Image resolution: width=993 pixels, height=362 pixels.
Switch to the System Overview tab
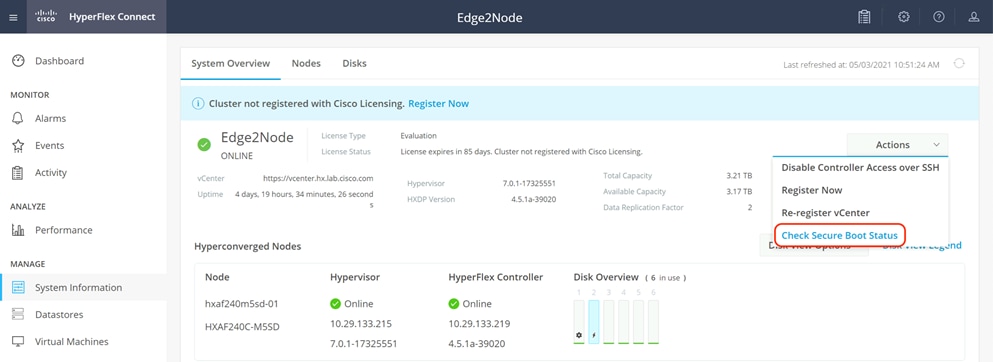231,63
